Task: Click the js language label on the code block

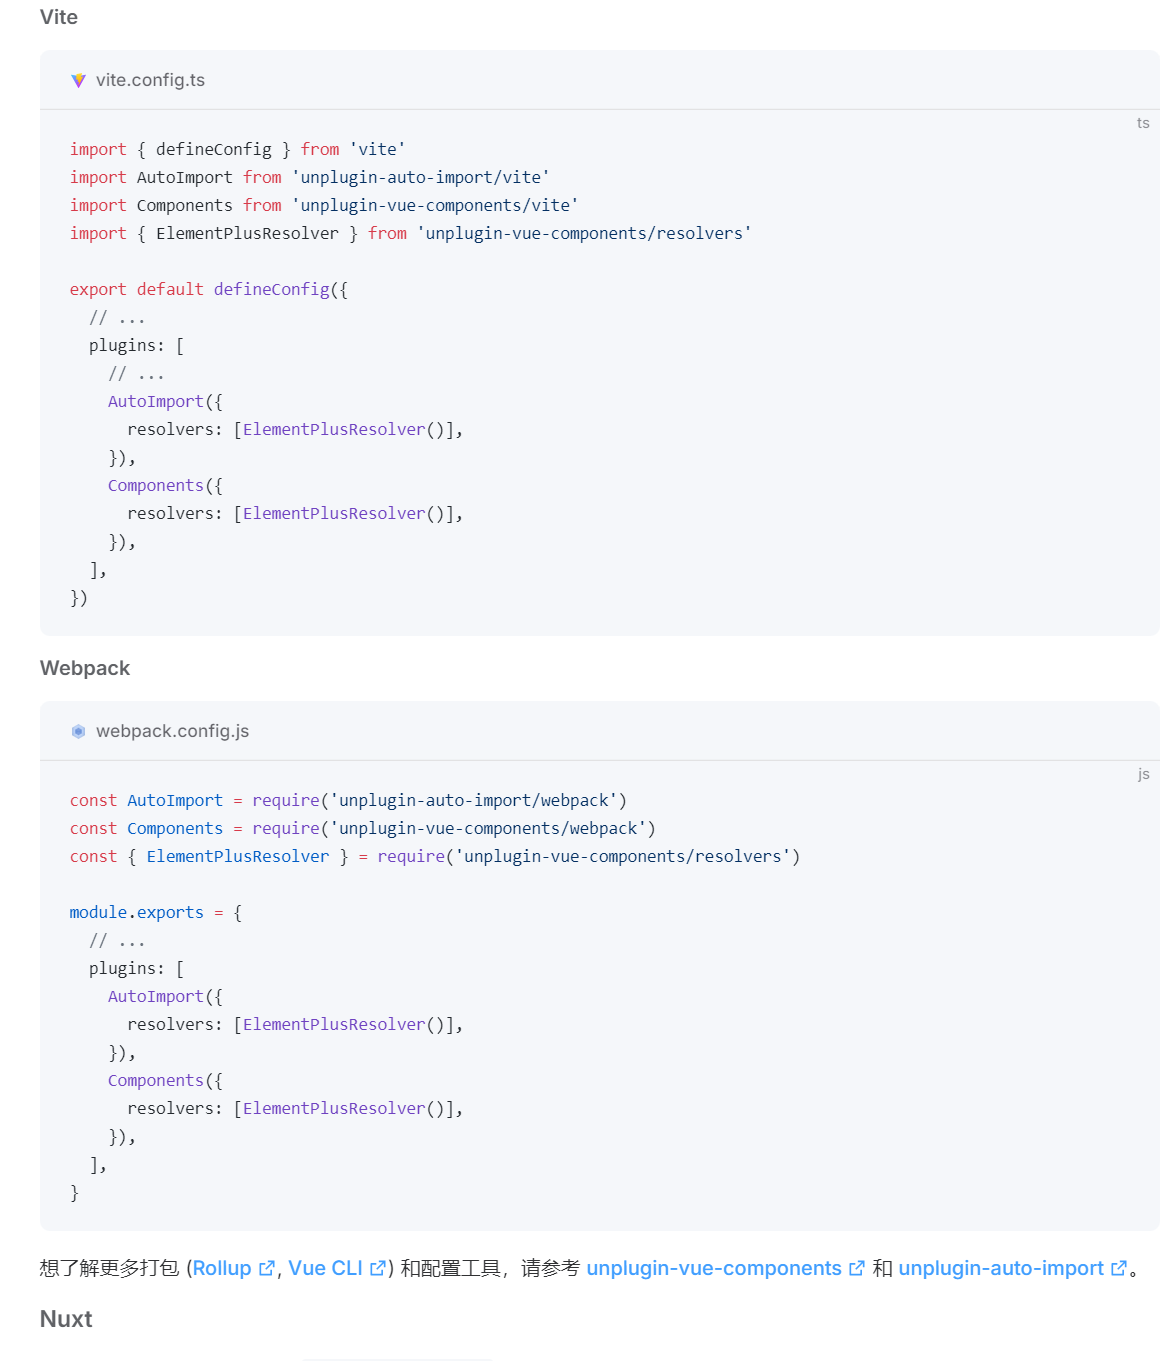Action: pyautogui.click(x=1143, y=774)
